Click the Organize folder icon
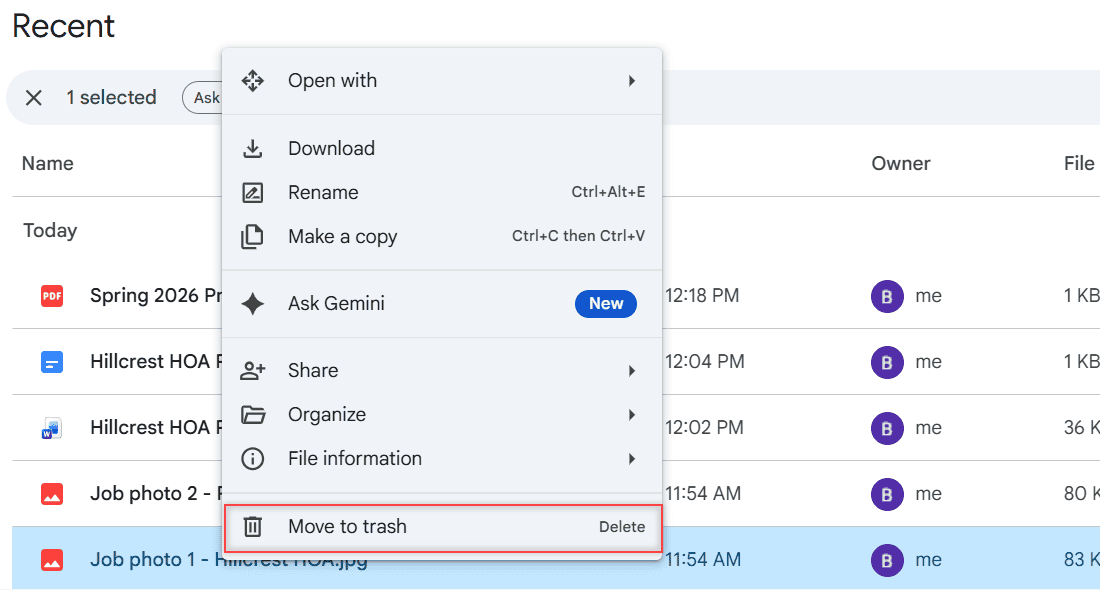Viewport: 1100px width, 605px height. (x=253, y=415)
